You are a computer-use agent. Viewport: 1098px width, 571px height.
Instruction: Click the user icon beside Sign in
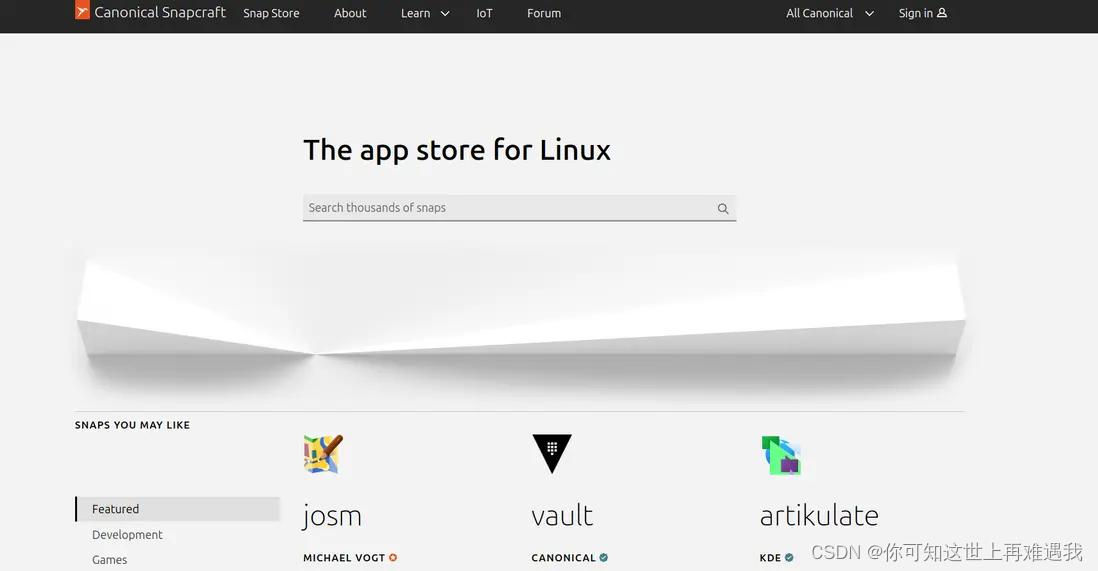tap(942, 13)
